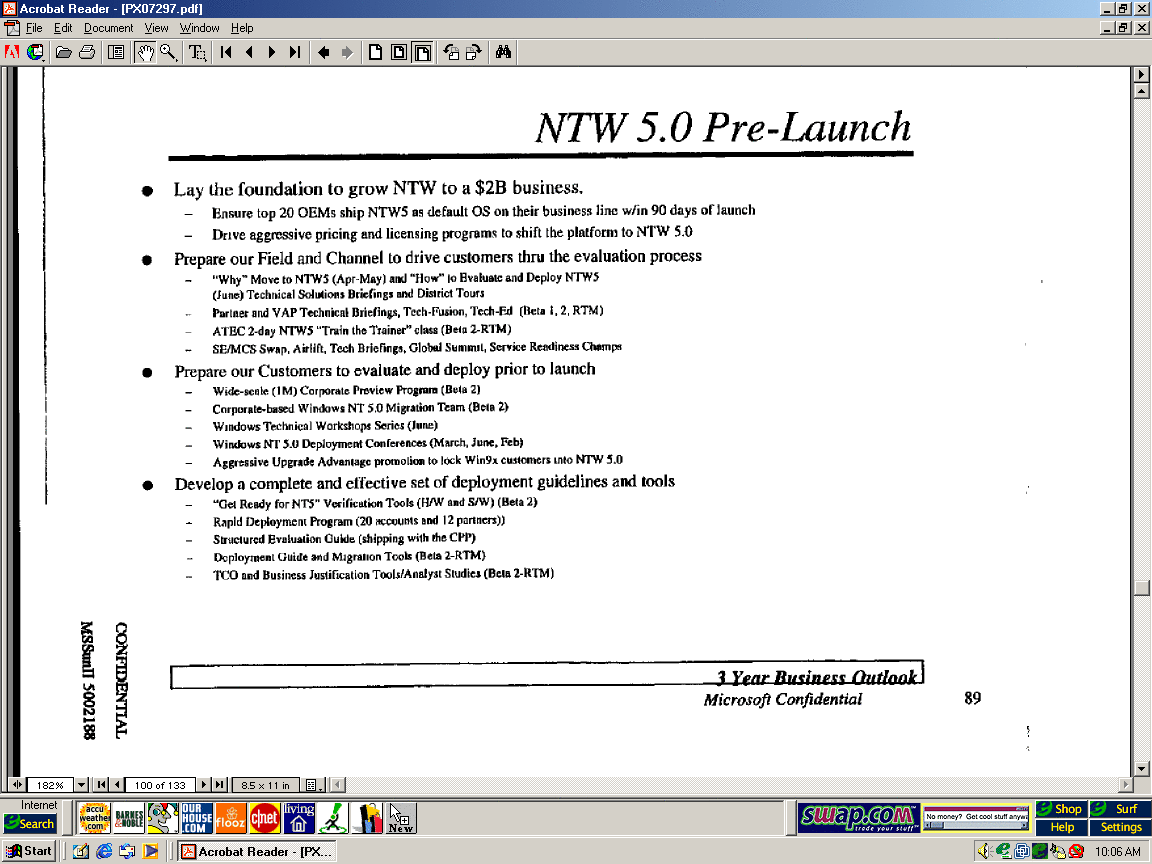Click the Windows Start button
The width and height of the screenshot is (1152, 864).
point(29,851)
